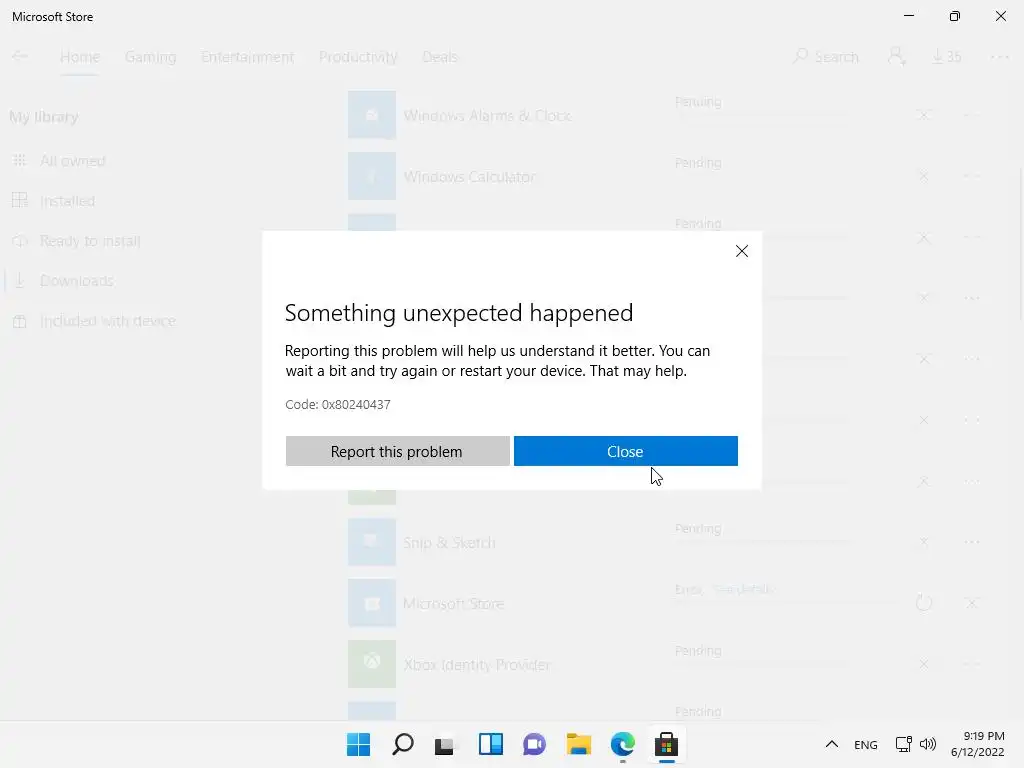Cancel the Windows Calculator download
This screenshot has height=768, width=1024.
coord(923,176)
